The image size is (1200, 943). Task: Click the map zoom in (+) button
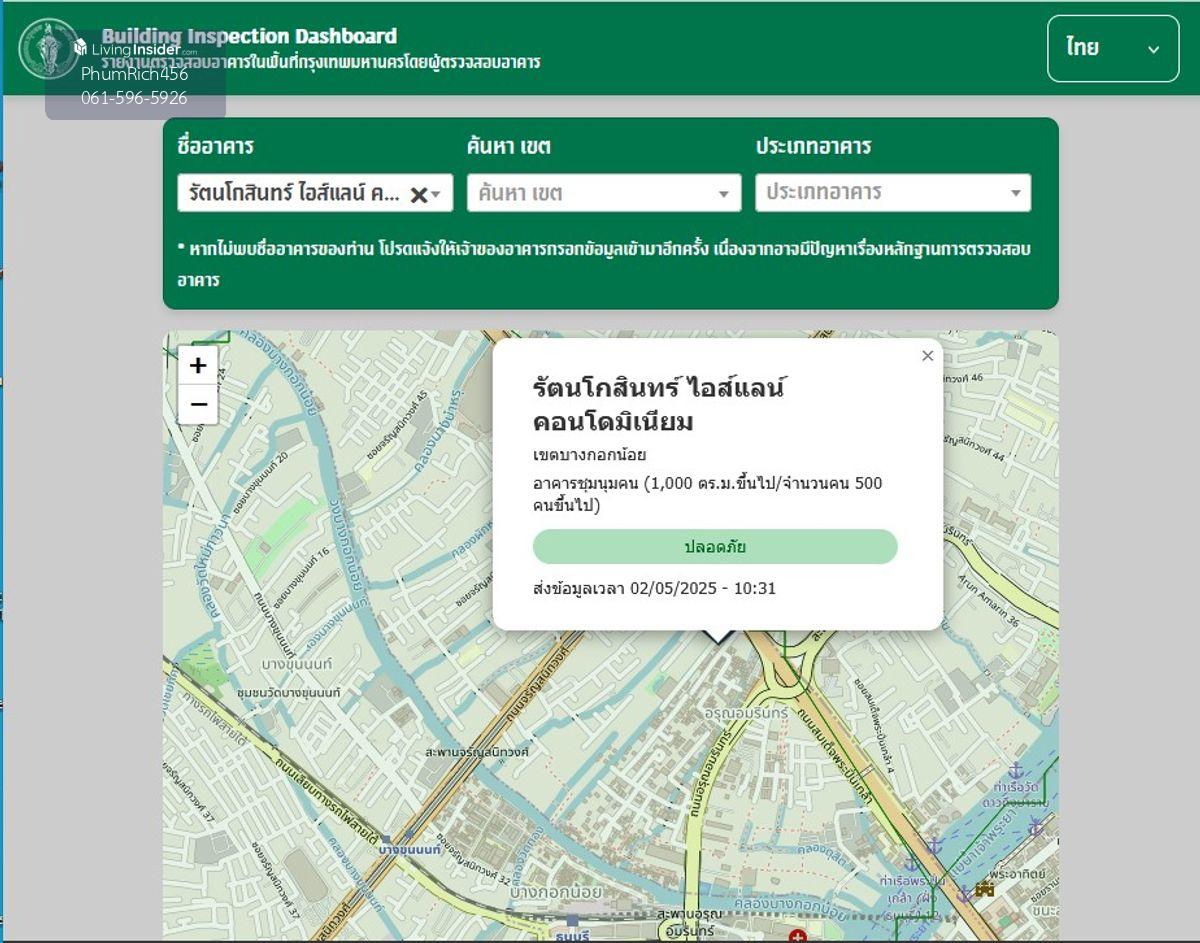point(198,366)
